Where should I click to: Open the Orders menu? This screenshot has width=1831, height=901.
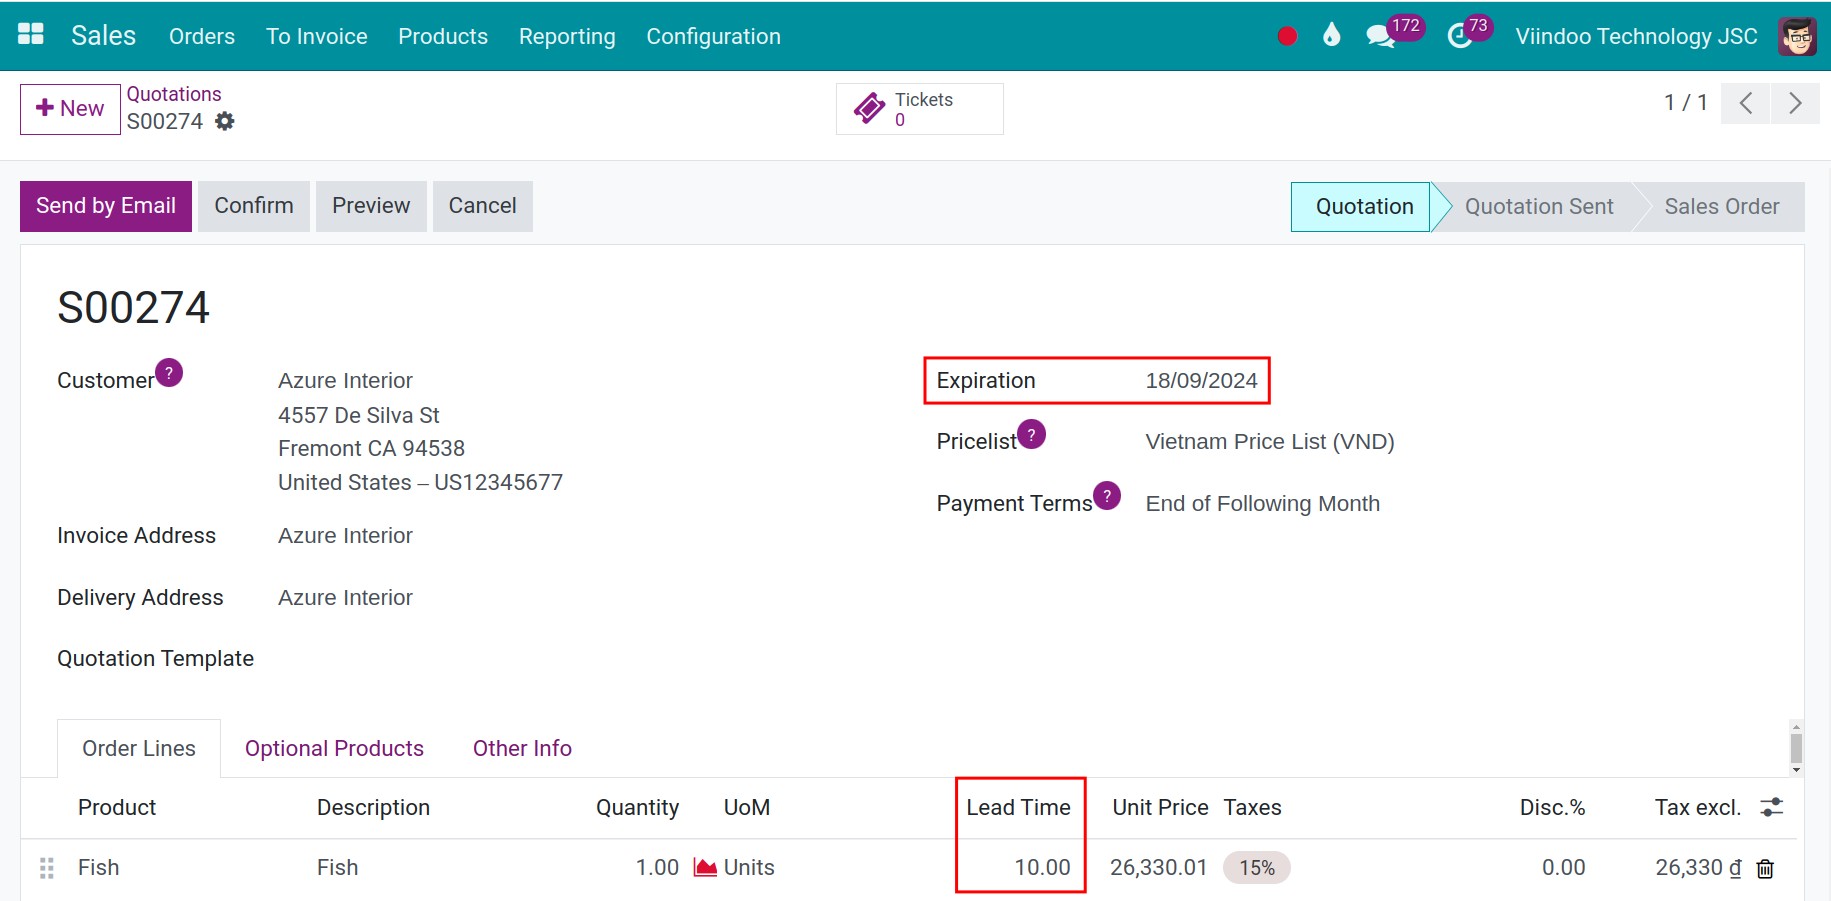[x=202, y=36]
